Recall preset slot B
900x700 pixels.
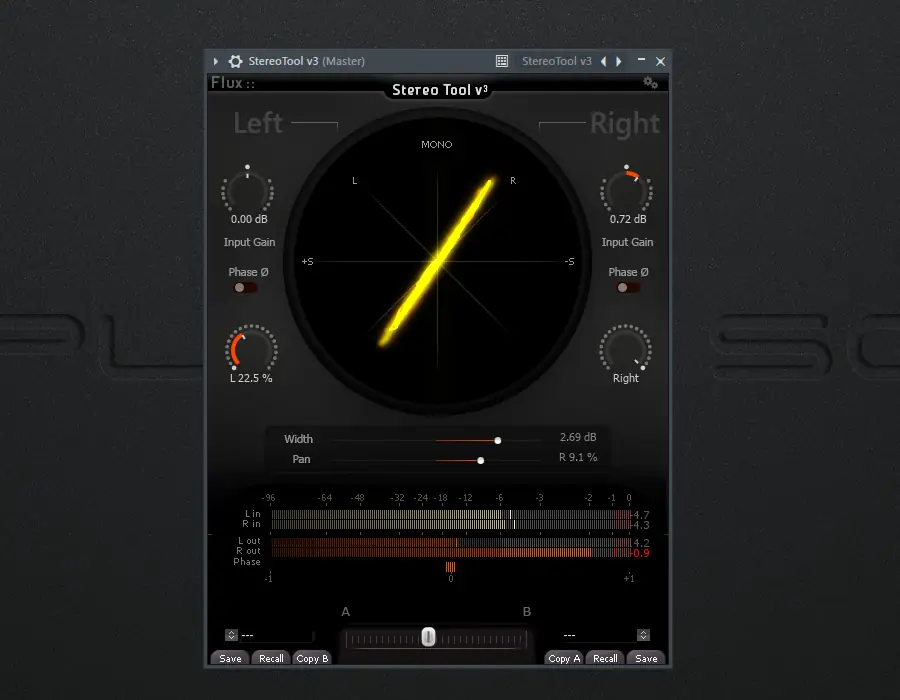point(605,658)
